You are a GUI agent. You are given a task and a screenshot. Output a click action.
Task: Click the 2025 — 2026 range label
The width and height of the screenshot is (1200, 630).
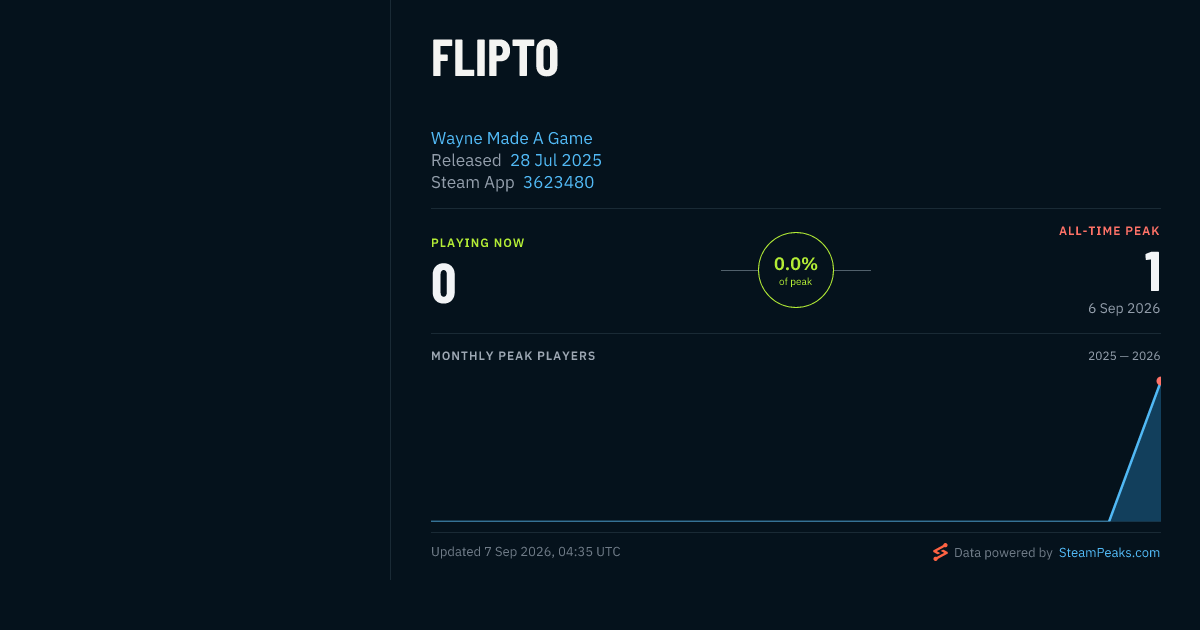(1124, 356)
